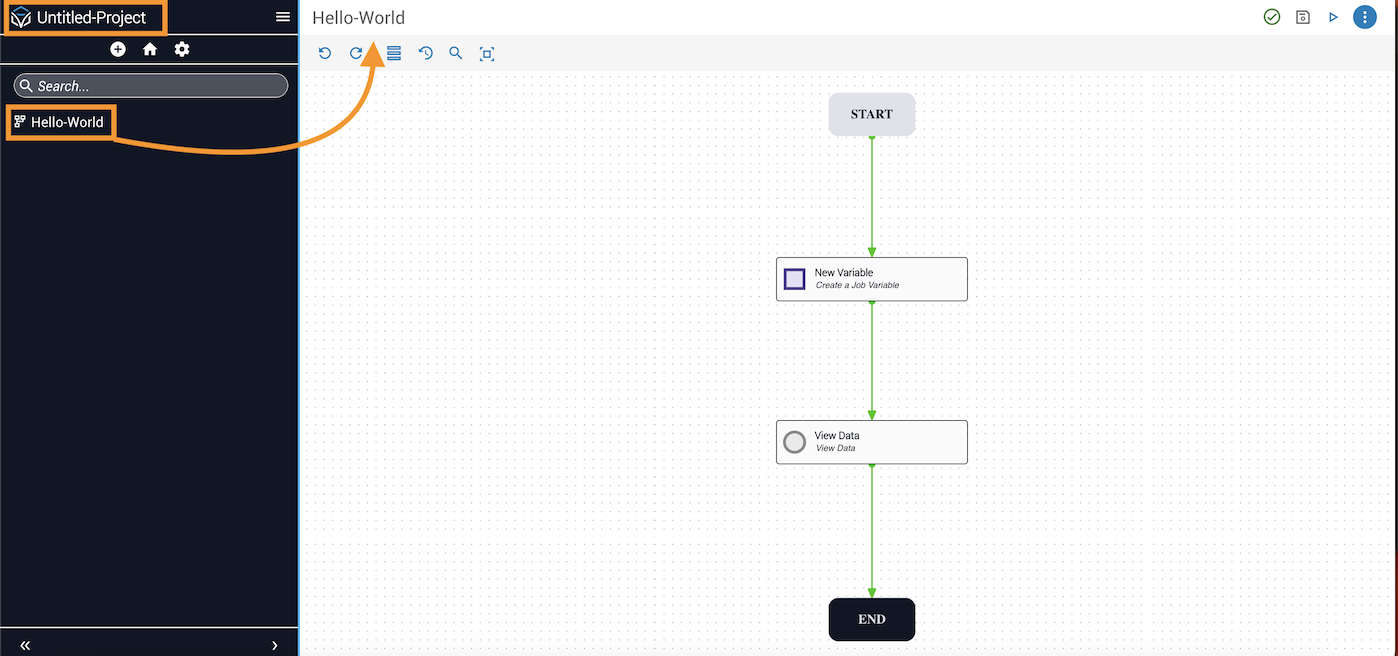Save the workflow with the disk icon
The image size is (1398, 656).
tap(1303, 17)
